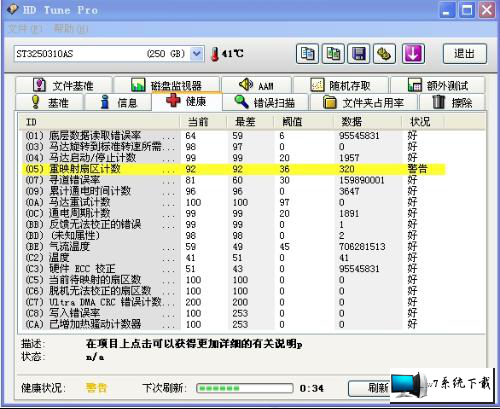Select the highlighted (05) 重映射扇区计数 row
The height and width of the screenshot is (409, 500).
[233, 169]
